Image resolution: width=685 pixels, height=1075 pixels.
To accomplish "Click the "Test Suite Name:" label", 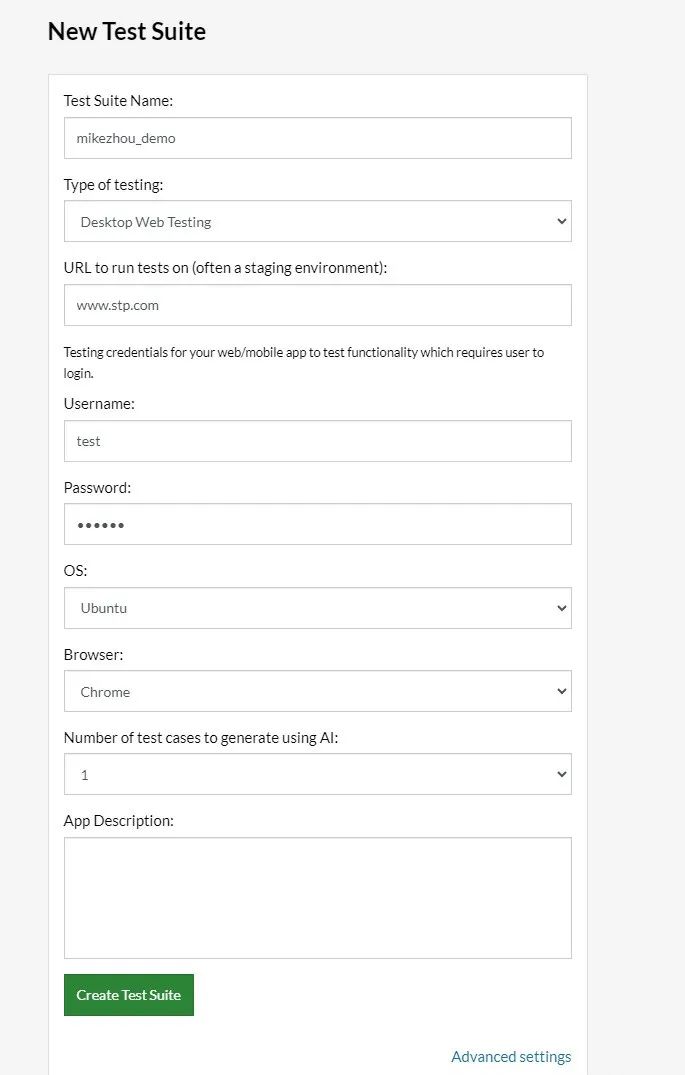I will point(118,101).
